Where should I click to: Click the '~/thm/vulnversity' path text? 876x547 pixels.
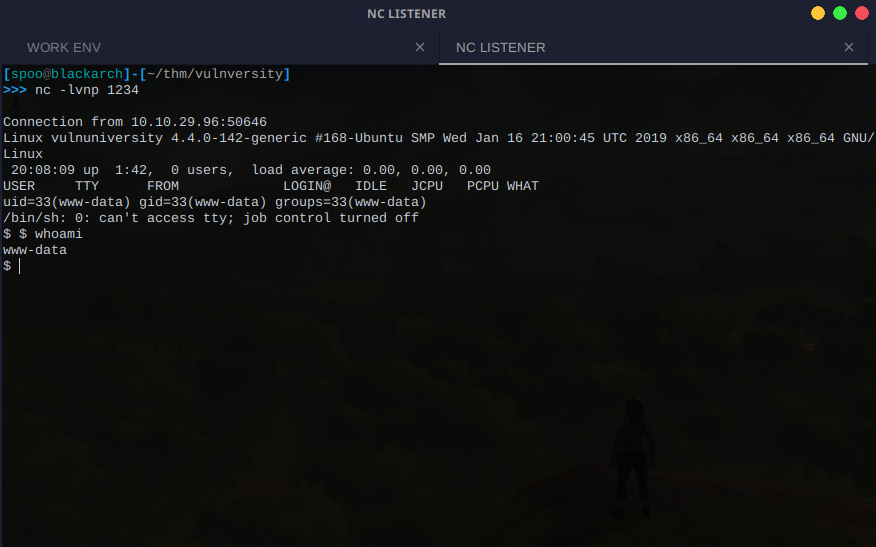pos(215,74)
